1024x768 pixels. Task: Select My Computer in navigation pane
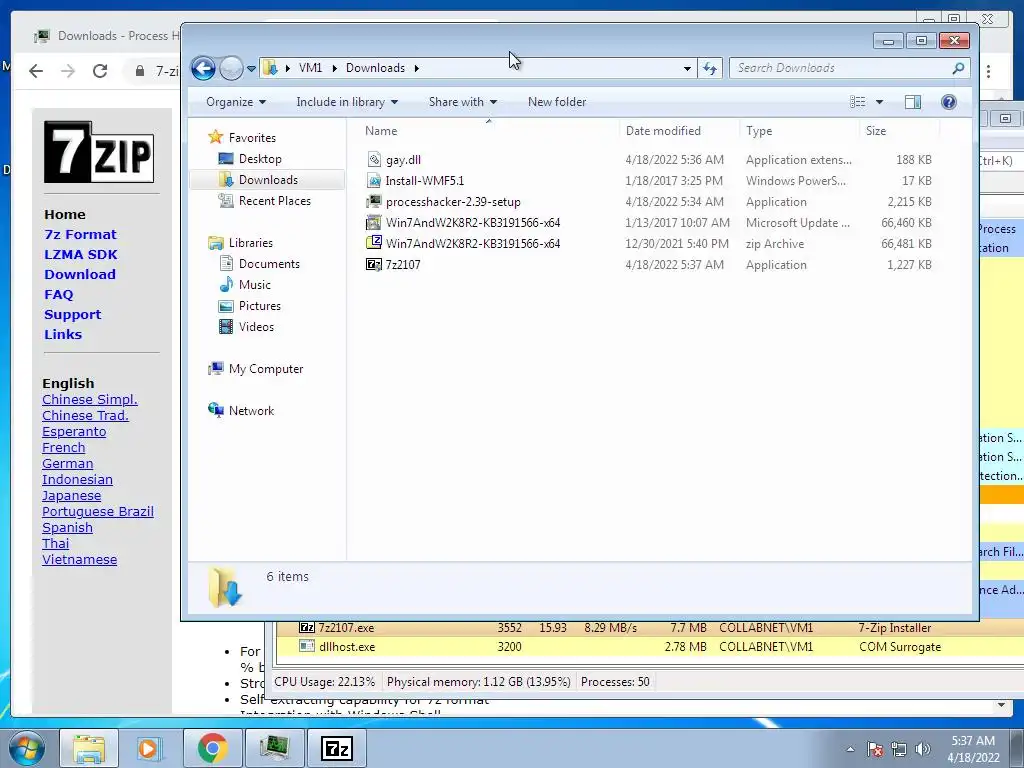point(266,369)
